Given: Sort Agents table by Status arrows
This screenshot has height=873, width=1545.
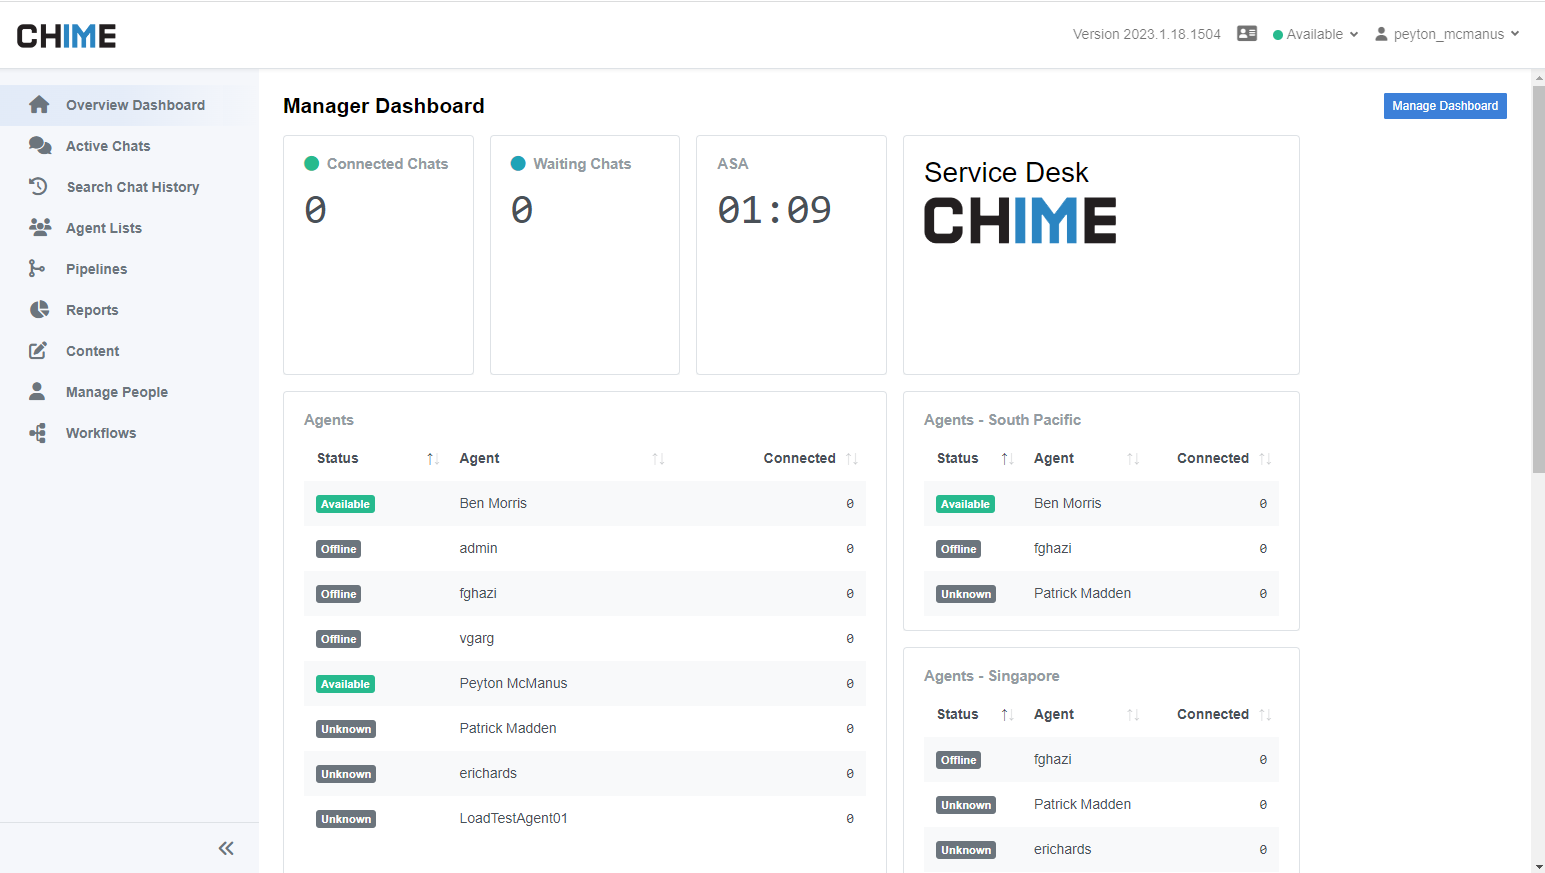Looking at the screenshot, I should point(432,459).
